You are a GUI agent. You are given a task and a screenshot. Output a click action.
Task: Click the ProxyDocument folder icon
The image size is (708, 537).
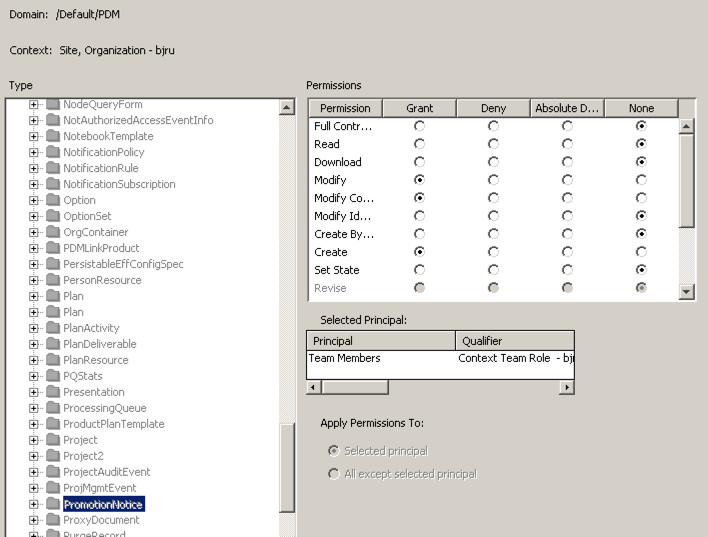[x=53, y=520]
